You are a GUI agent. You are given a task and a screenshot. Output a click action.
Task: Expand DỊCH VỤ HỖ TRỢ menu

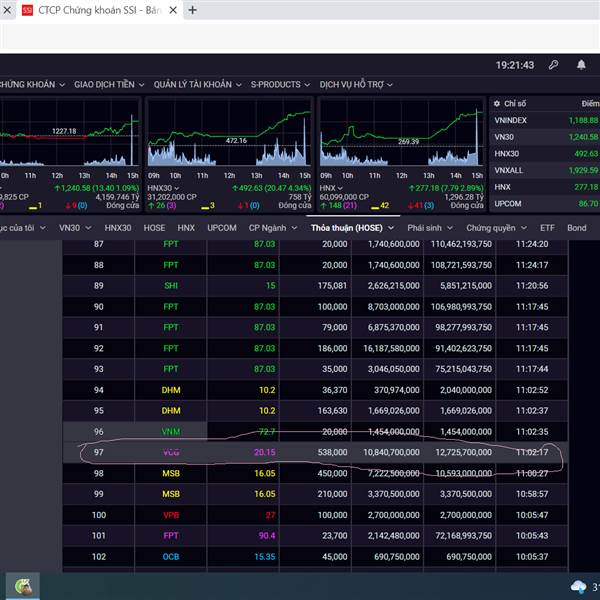pyautogui.click(x=356, y=85)
